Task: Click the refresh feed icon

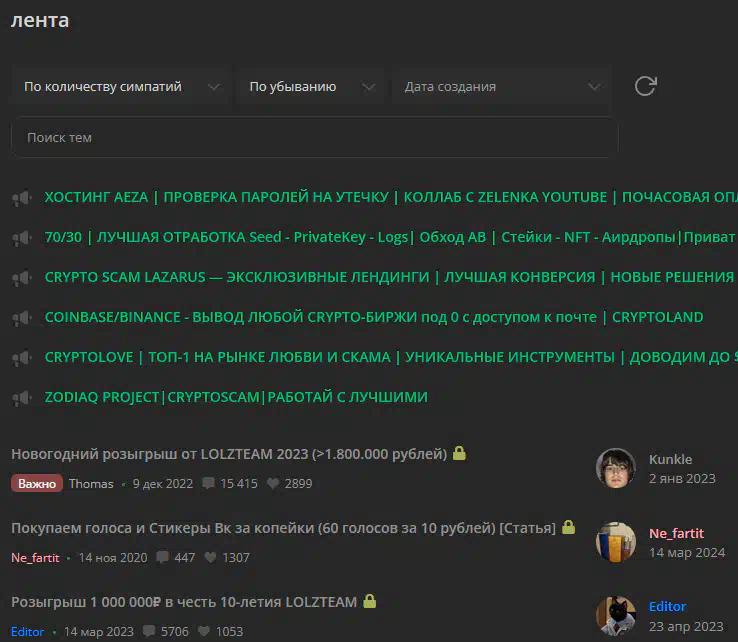Action: coord(645,86)
